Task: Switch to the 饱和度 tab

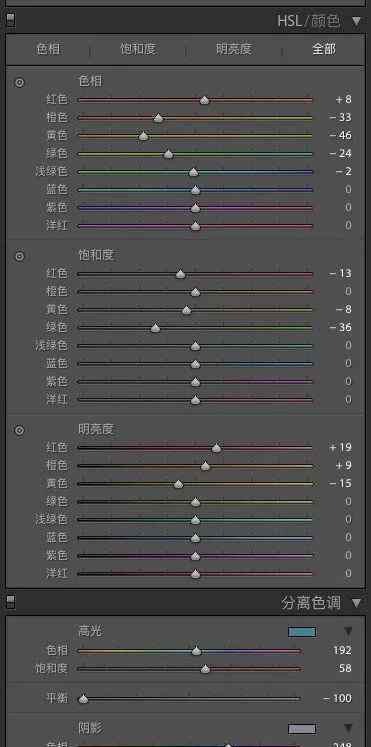Action: pos(138,49)
